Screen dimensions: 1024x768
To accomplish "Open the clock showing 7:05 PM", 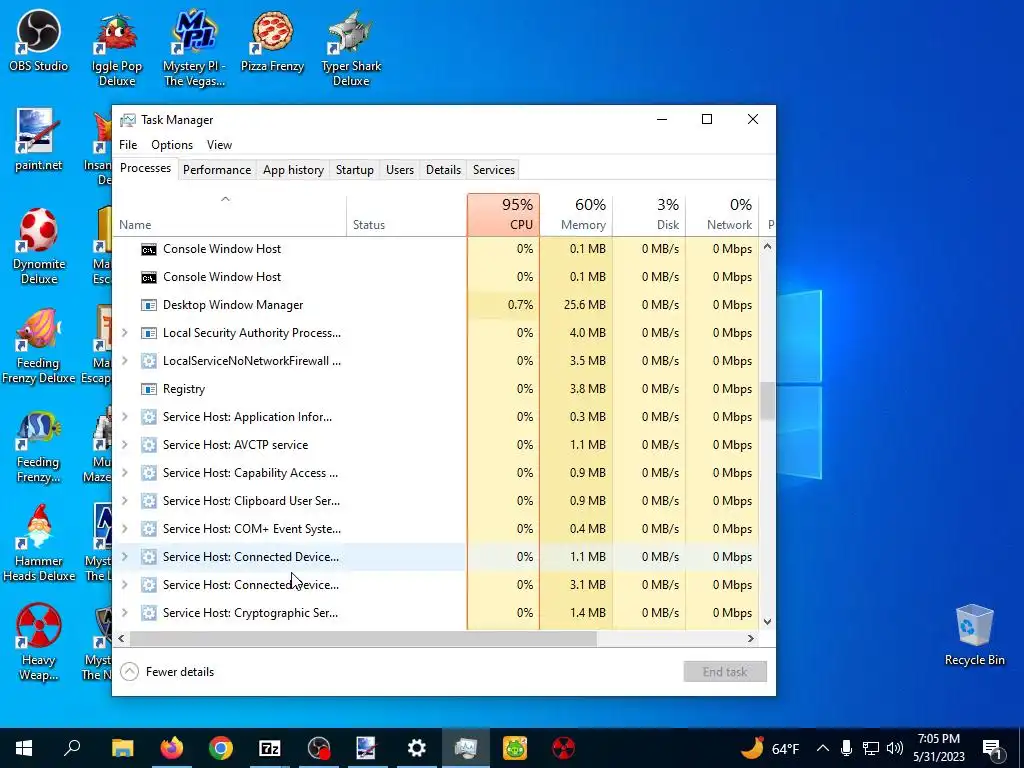I will tap(938, 748).
